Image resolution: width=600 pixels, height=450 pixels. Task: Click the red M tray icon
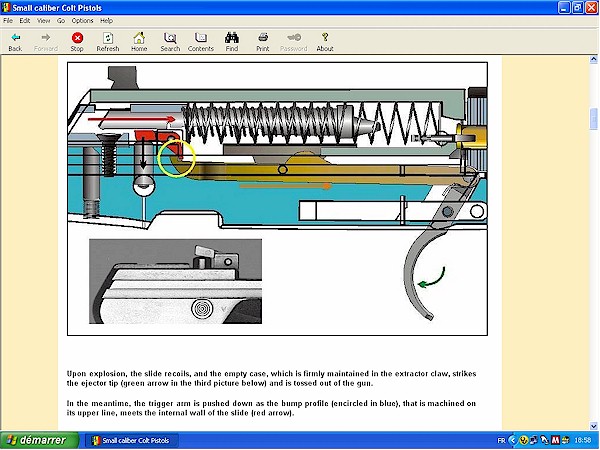555,441
